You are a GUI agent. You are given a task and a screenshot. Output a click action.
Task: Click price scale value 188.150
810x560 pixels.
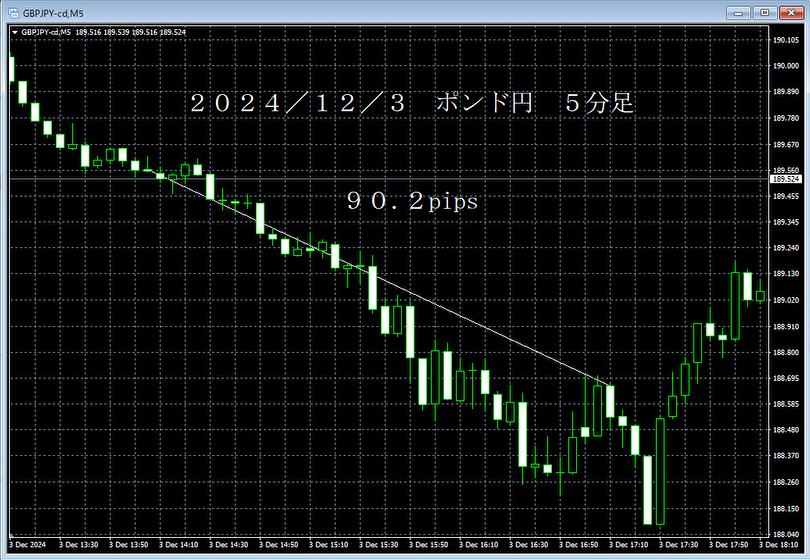pyautogui.click(x=786, y=508)
